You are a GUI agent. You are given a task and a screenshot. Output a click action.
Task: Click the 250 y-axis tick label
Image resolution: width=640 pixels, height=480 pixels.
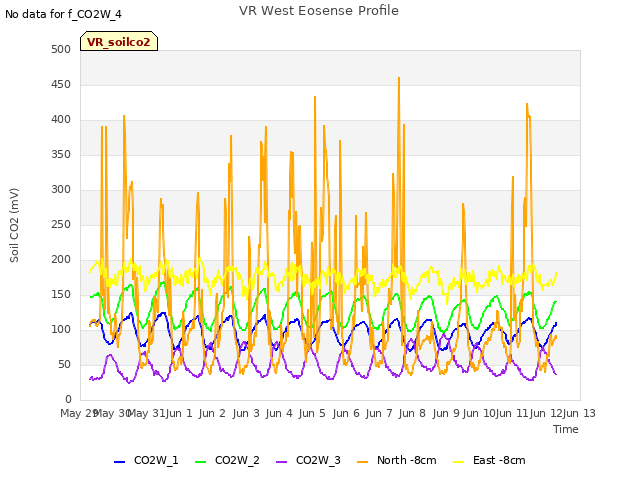coord(61,224)
